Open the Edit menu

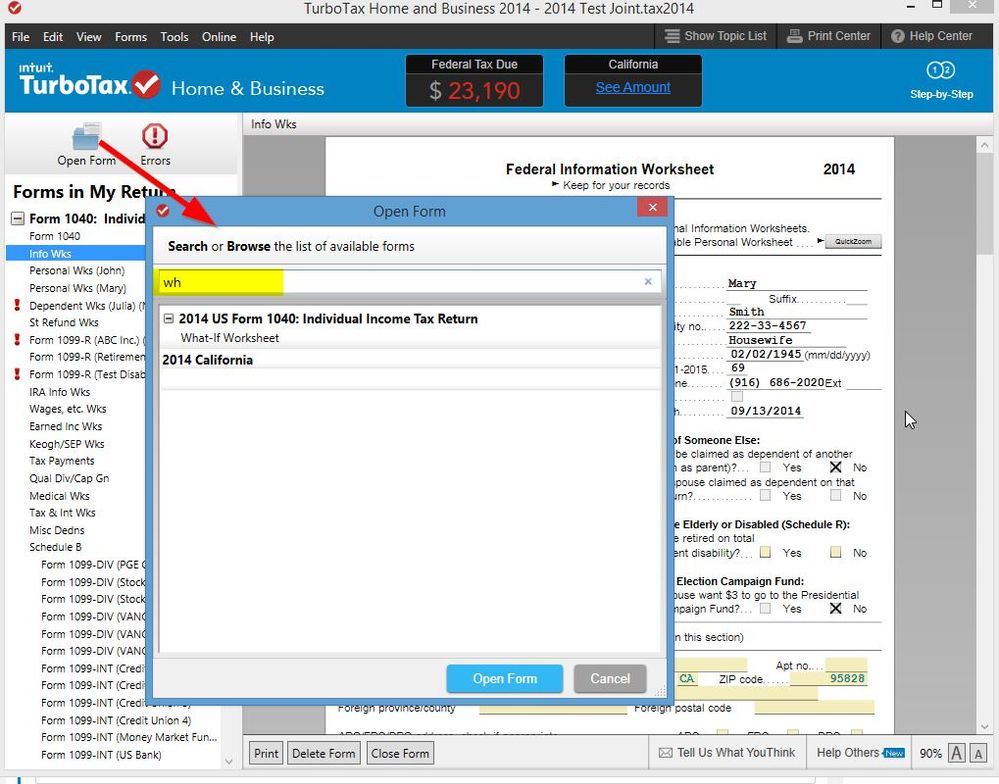53,37
